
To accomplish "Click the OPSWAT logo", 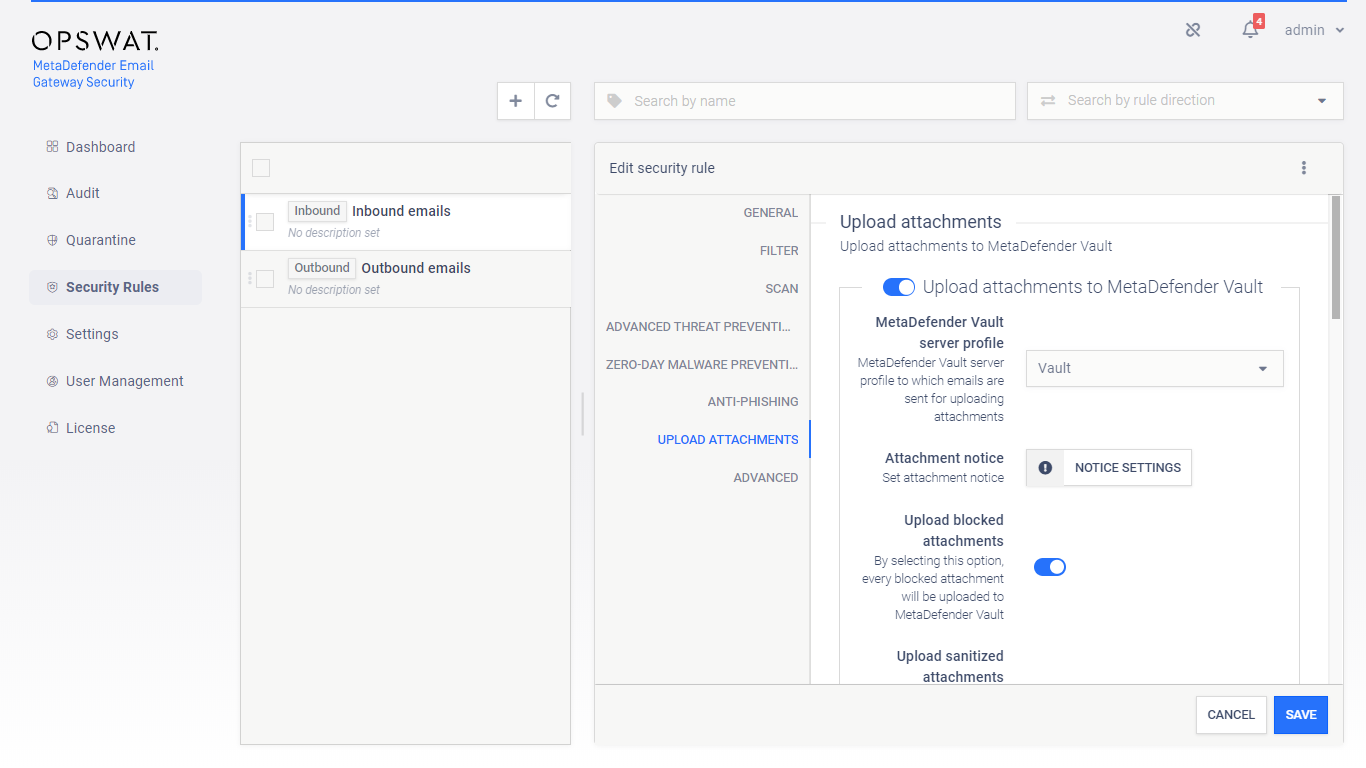I will (95, 41).
